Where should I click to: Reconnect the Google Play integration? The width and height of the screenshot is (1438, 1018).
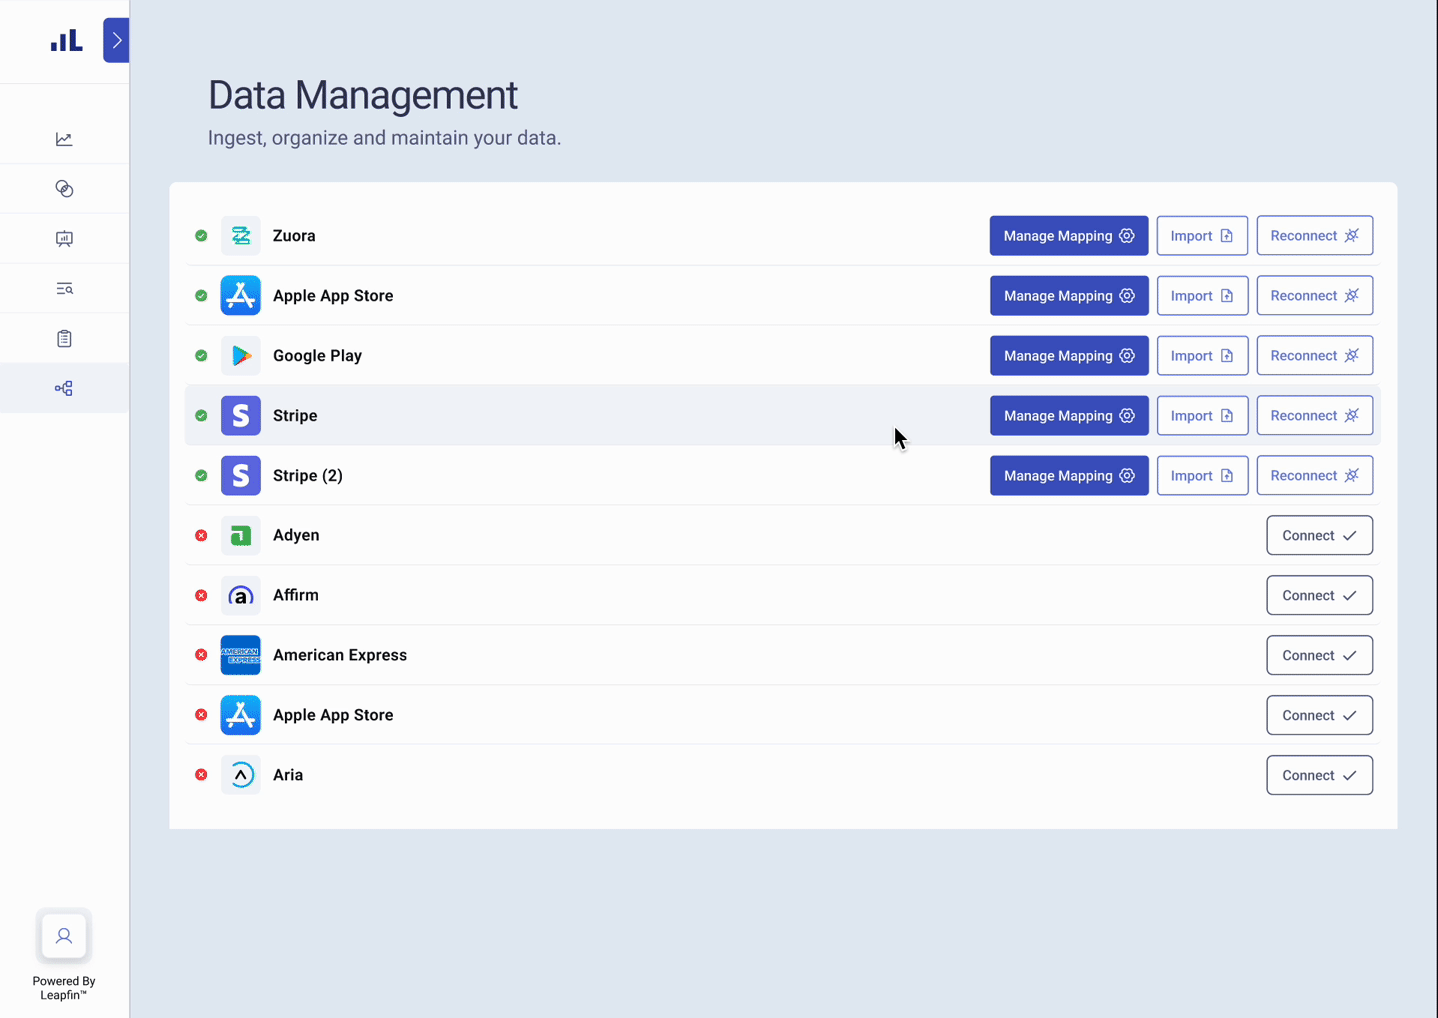click(1315, 356)
